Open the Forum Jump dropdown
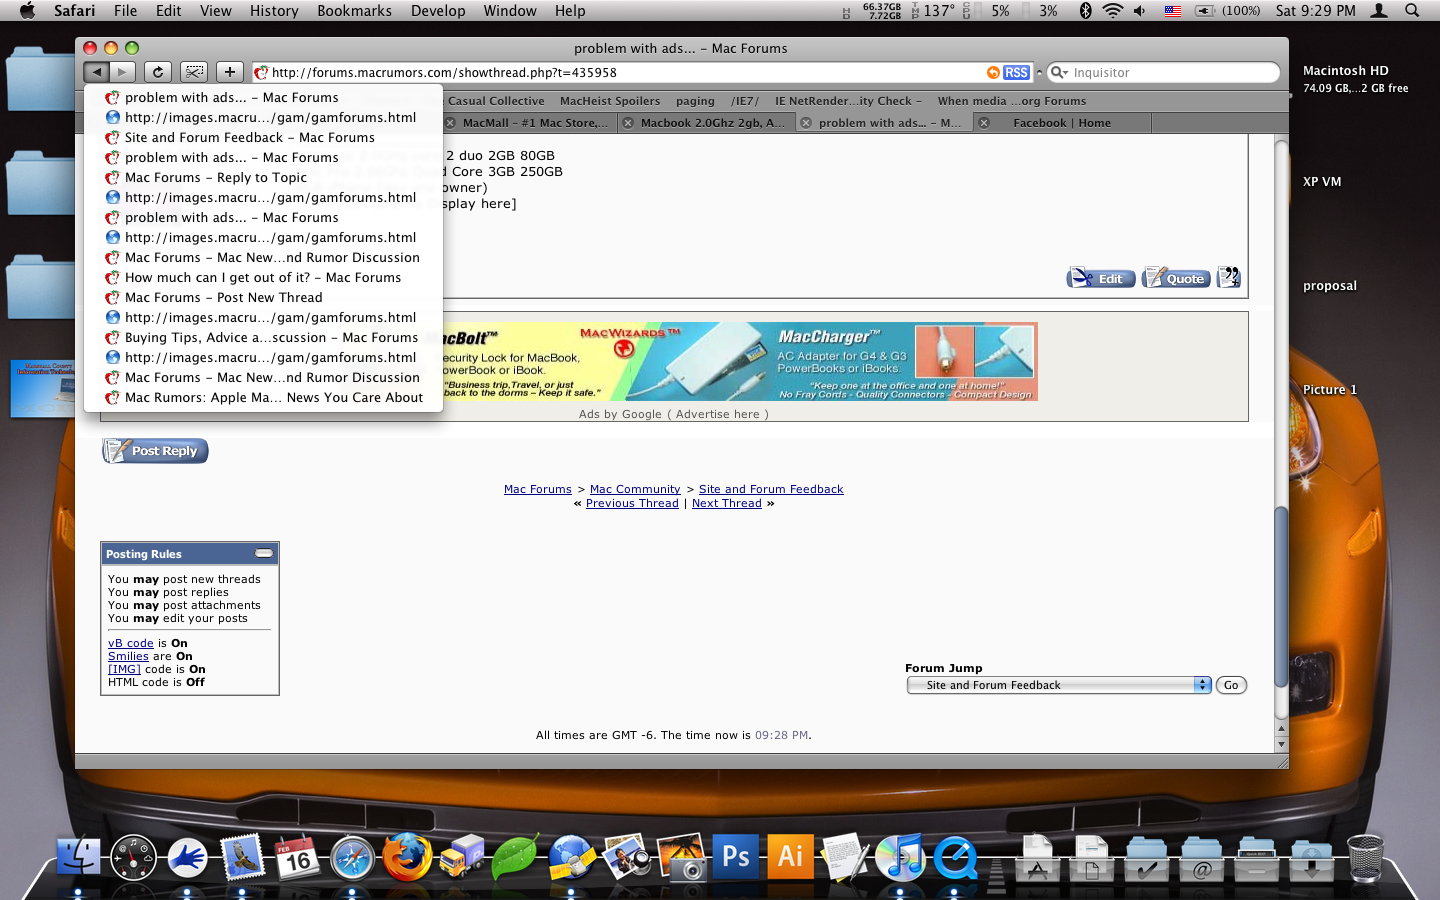 pos(1059,685)
